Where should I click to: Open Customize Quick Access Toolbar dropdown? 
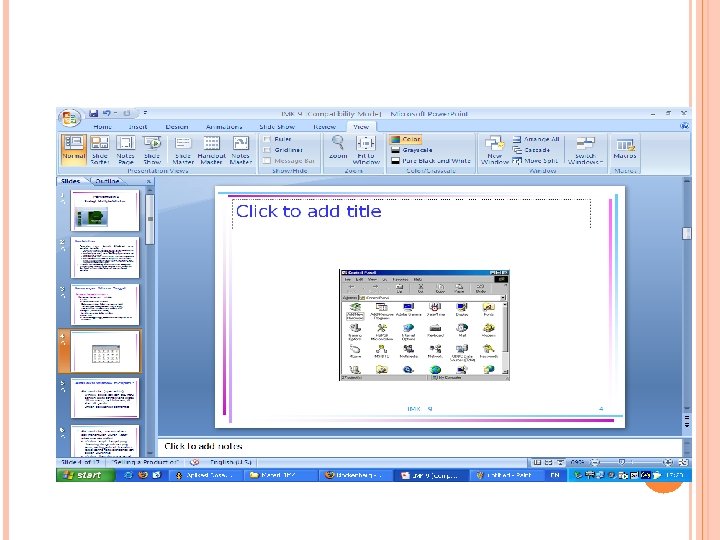pos(145,113)
